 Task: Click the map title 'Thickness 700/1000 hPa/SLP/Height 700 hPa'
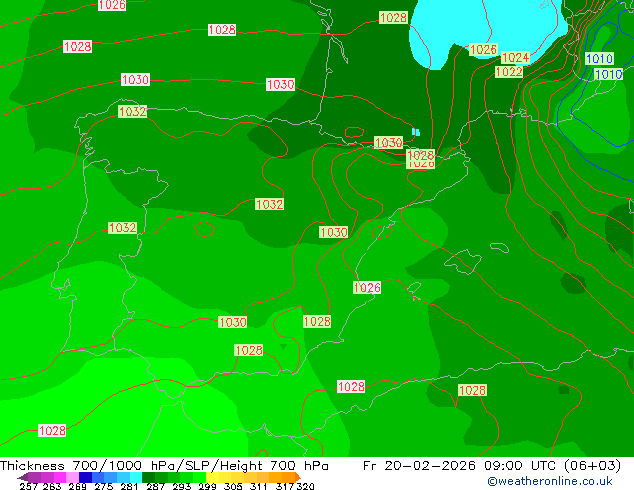point(164,466)
